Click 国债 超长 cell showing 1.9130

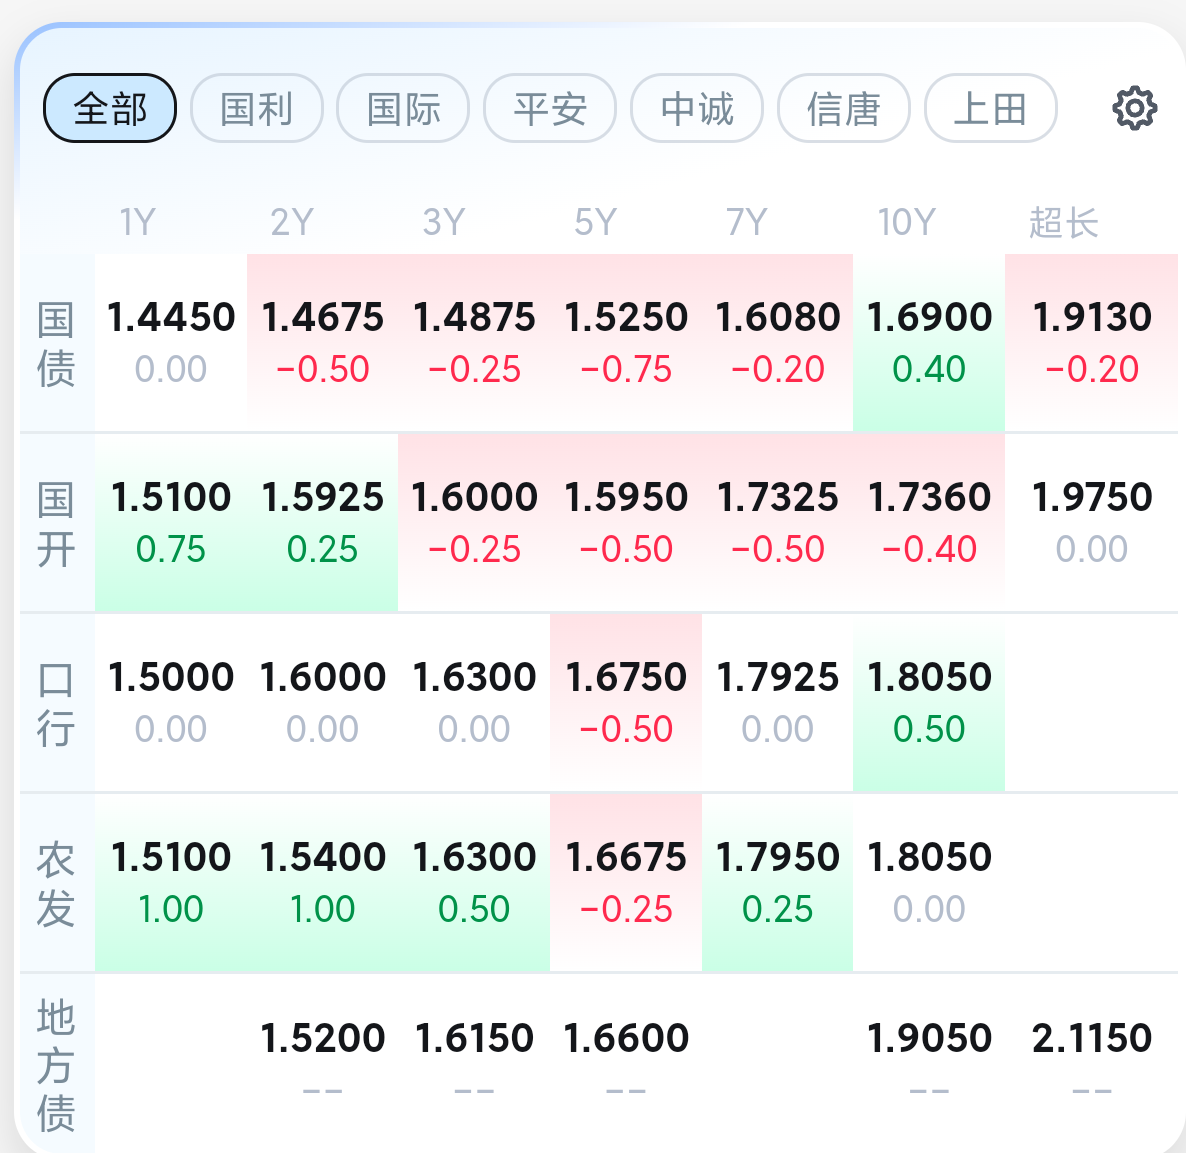pyautogui.click(x=1091, y=343)
